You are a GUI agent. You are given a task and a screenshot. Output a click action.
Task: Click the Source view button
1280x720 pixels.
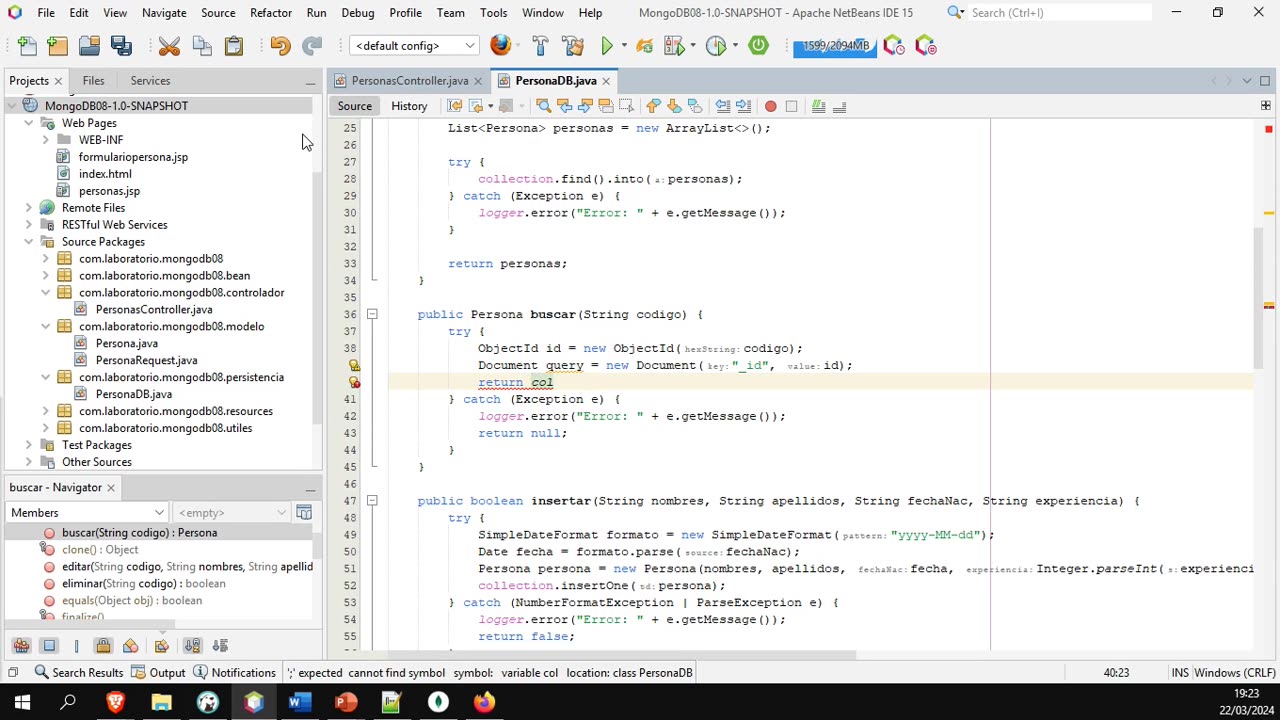point(354,106)
